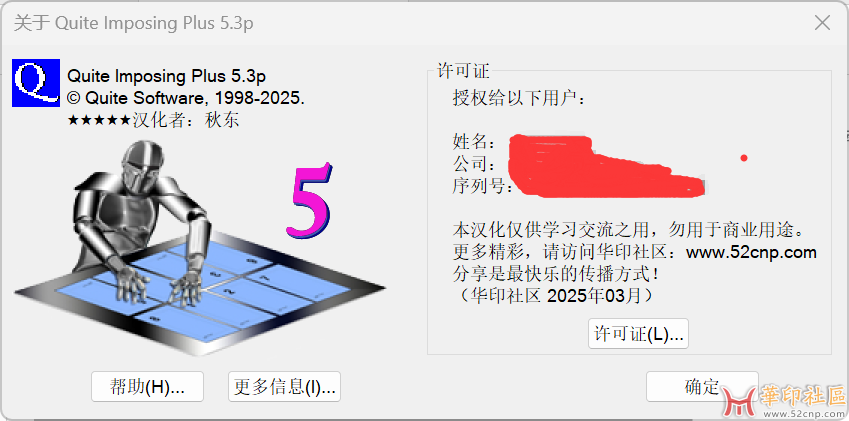Click the blue imposition sheet grid
The image size is (849, 421).
click(x=200, y=295)
